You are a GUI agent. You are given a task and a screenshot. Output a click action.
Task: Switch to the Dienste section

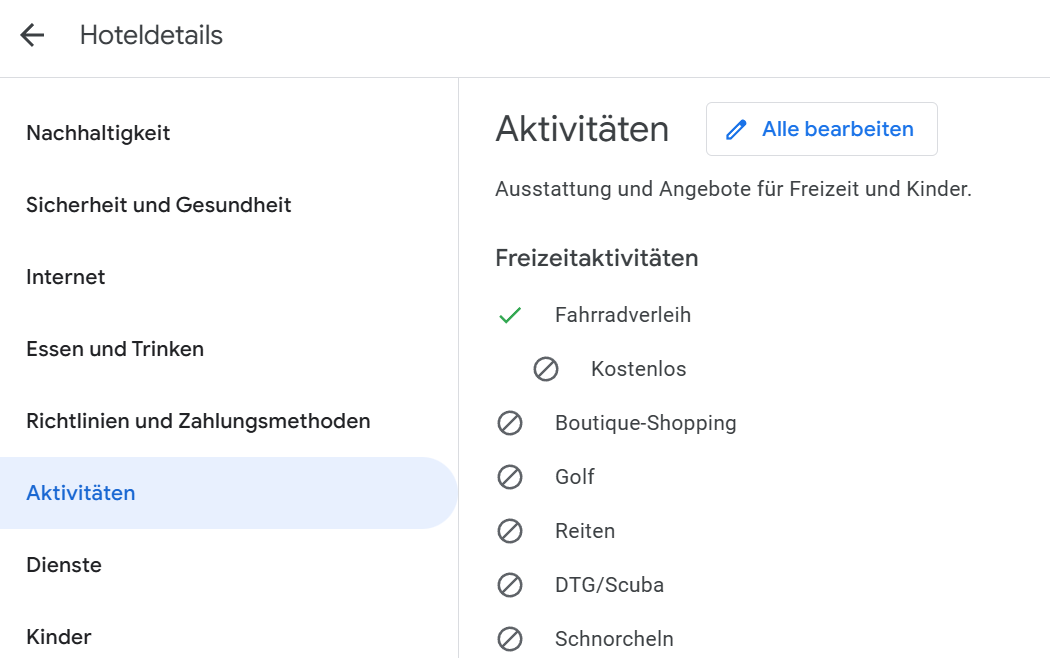(x=64, y=565)
